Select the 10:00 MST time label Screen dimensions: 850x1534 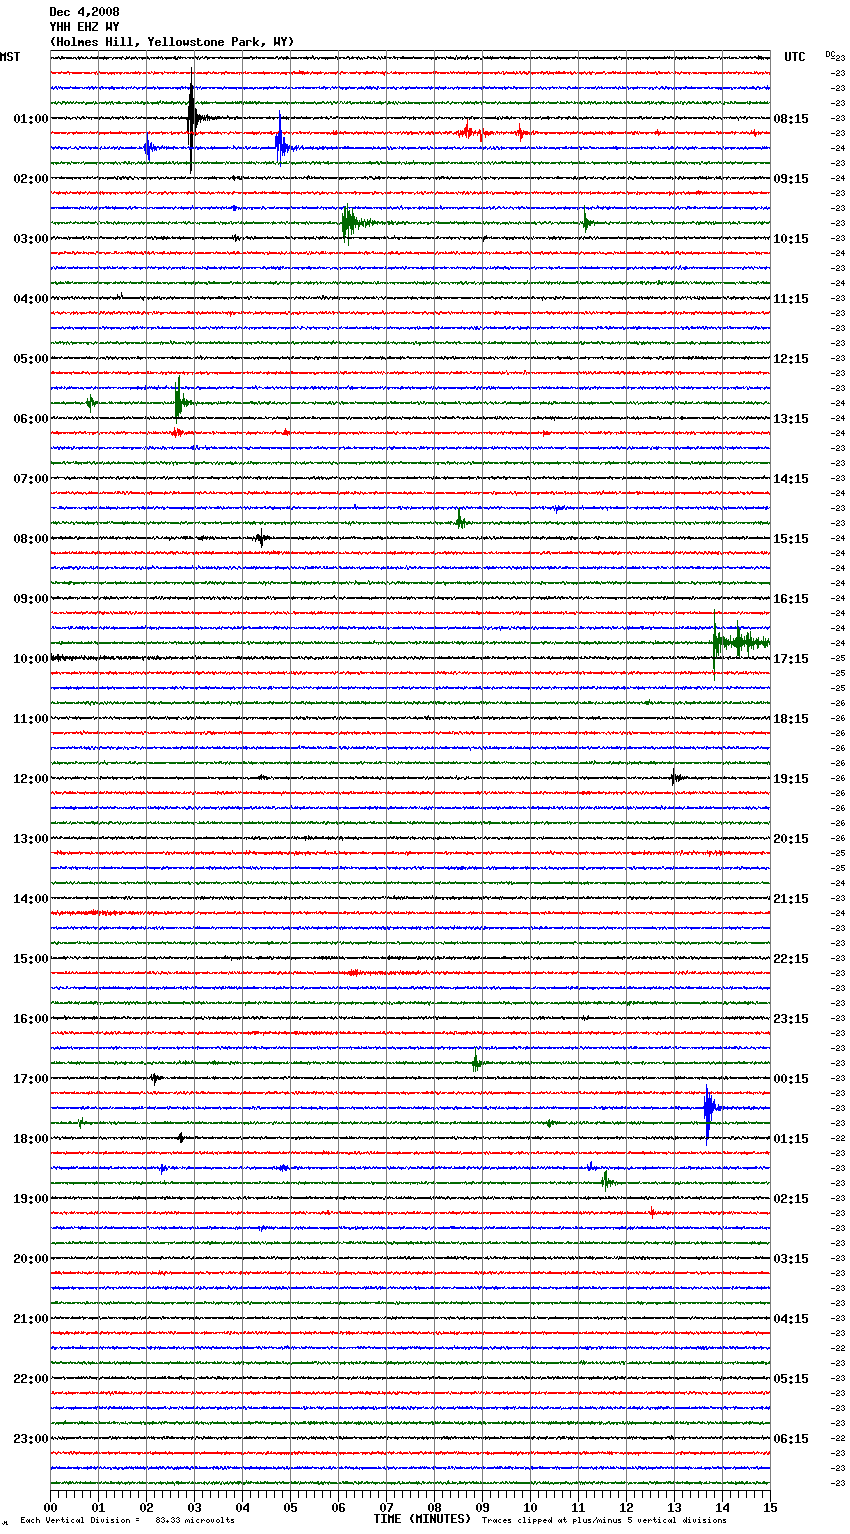coord(31,659)
